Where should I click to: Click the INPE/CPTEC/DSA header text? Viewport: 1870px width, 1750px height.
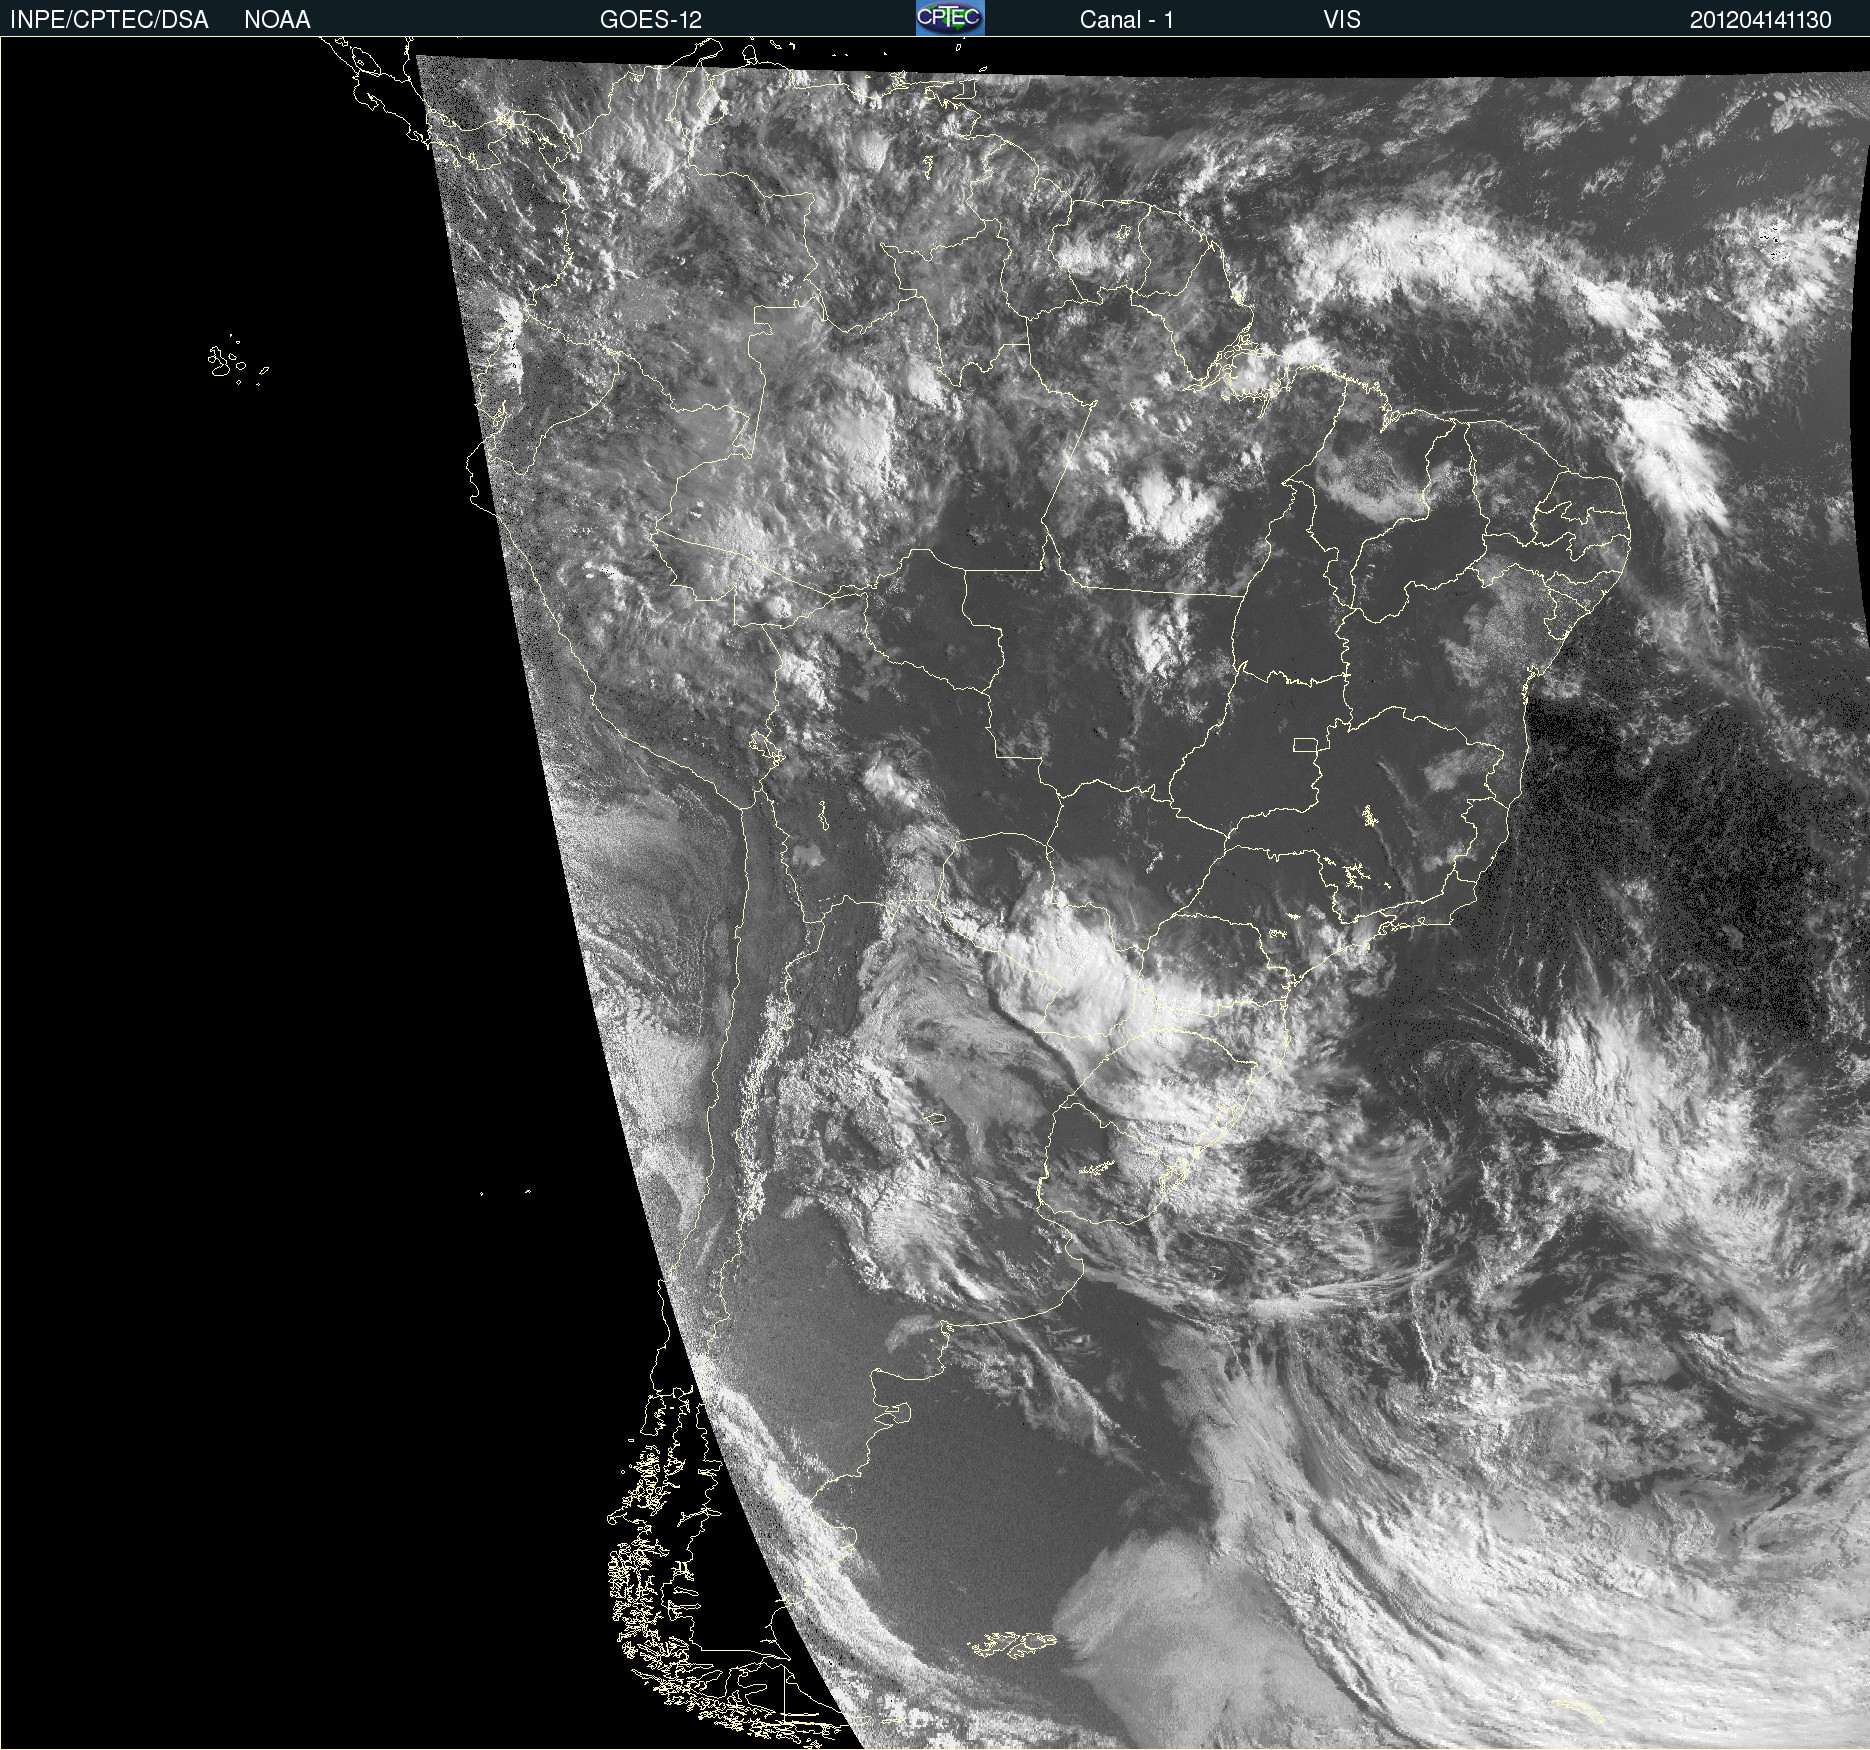(x=109, y=20)
